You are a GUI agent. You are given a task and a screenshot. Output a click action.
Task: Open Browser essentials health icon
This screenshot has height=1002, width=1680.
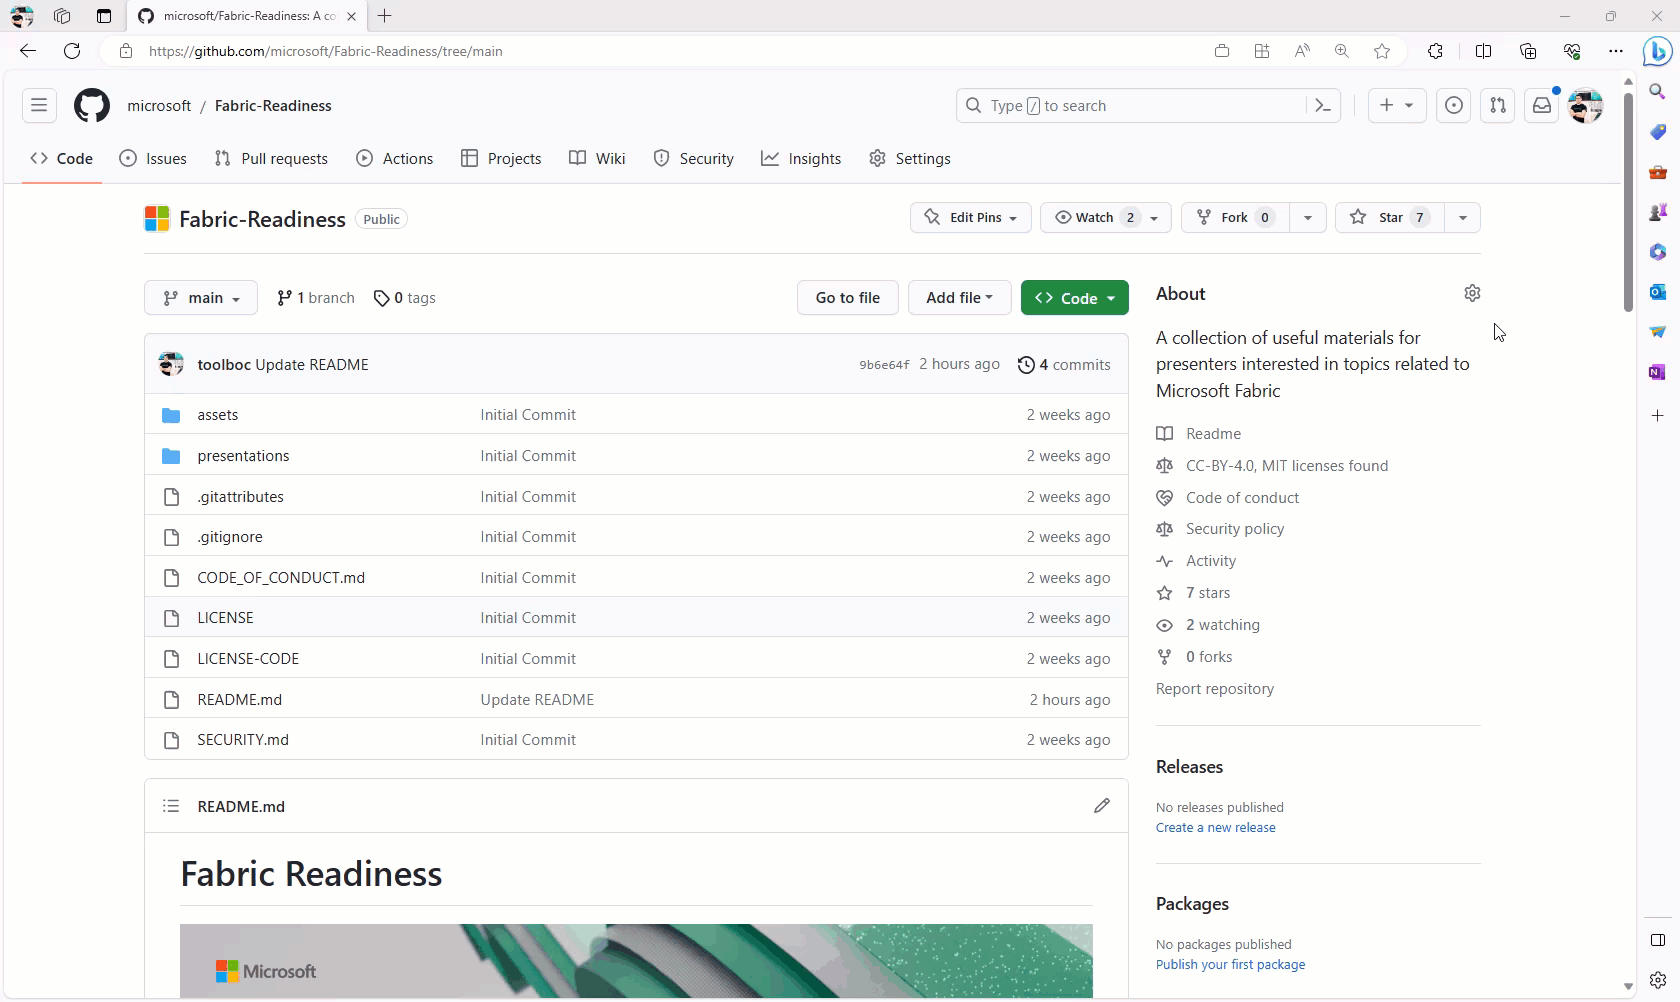pos(1572,51)
